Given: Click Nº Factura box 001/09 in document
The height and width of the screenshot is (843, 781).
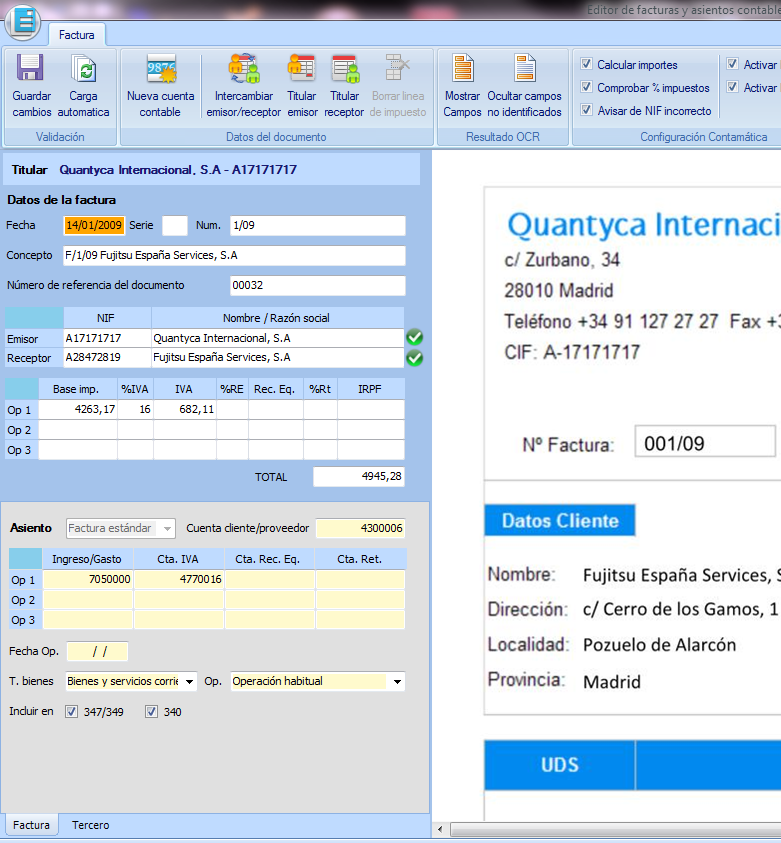Looking at the screenshot, I should 705,441.
